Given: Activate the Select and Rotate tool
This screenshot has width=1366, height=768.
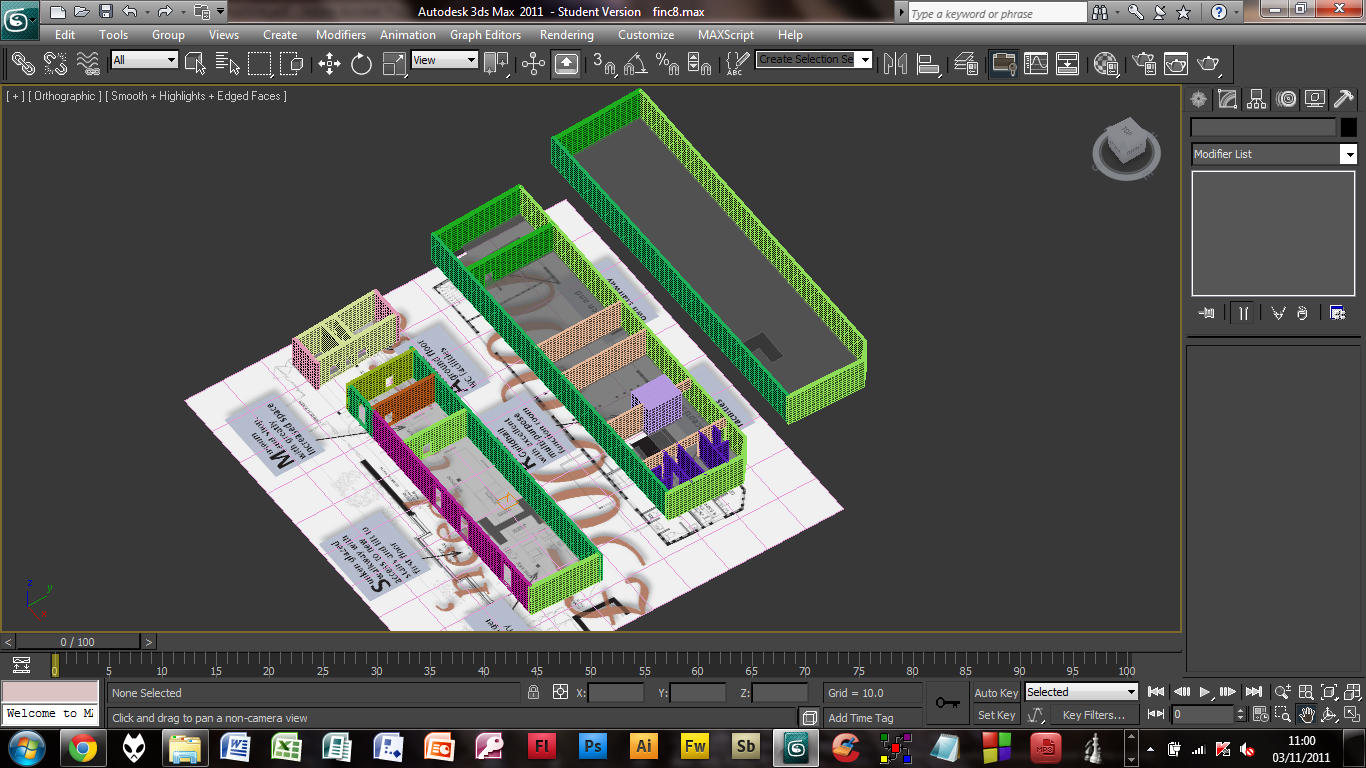Looking at the screenshot, I should click(361, 64).
